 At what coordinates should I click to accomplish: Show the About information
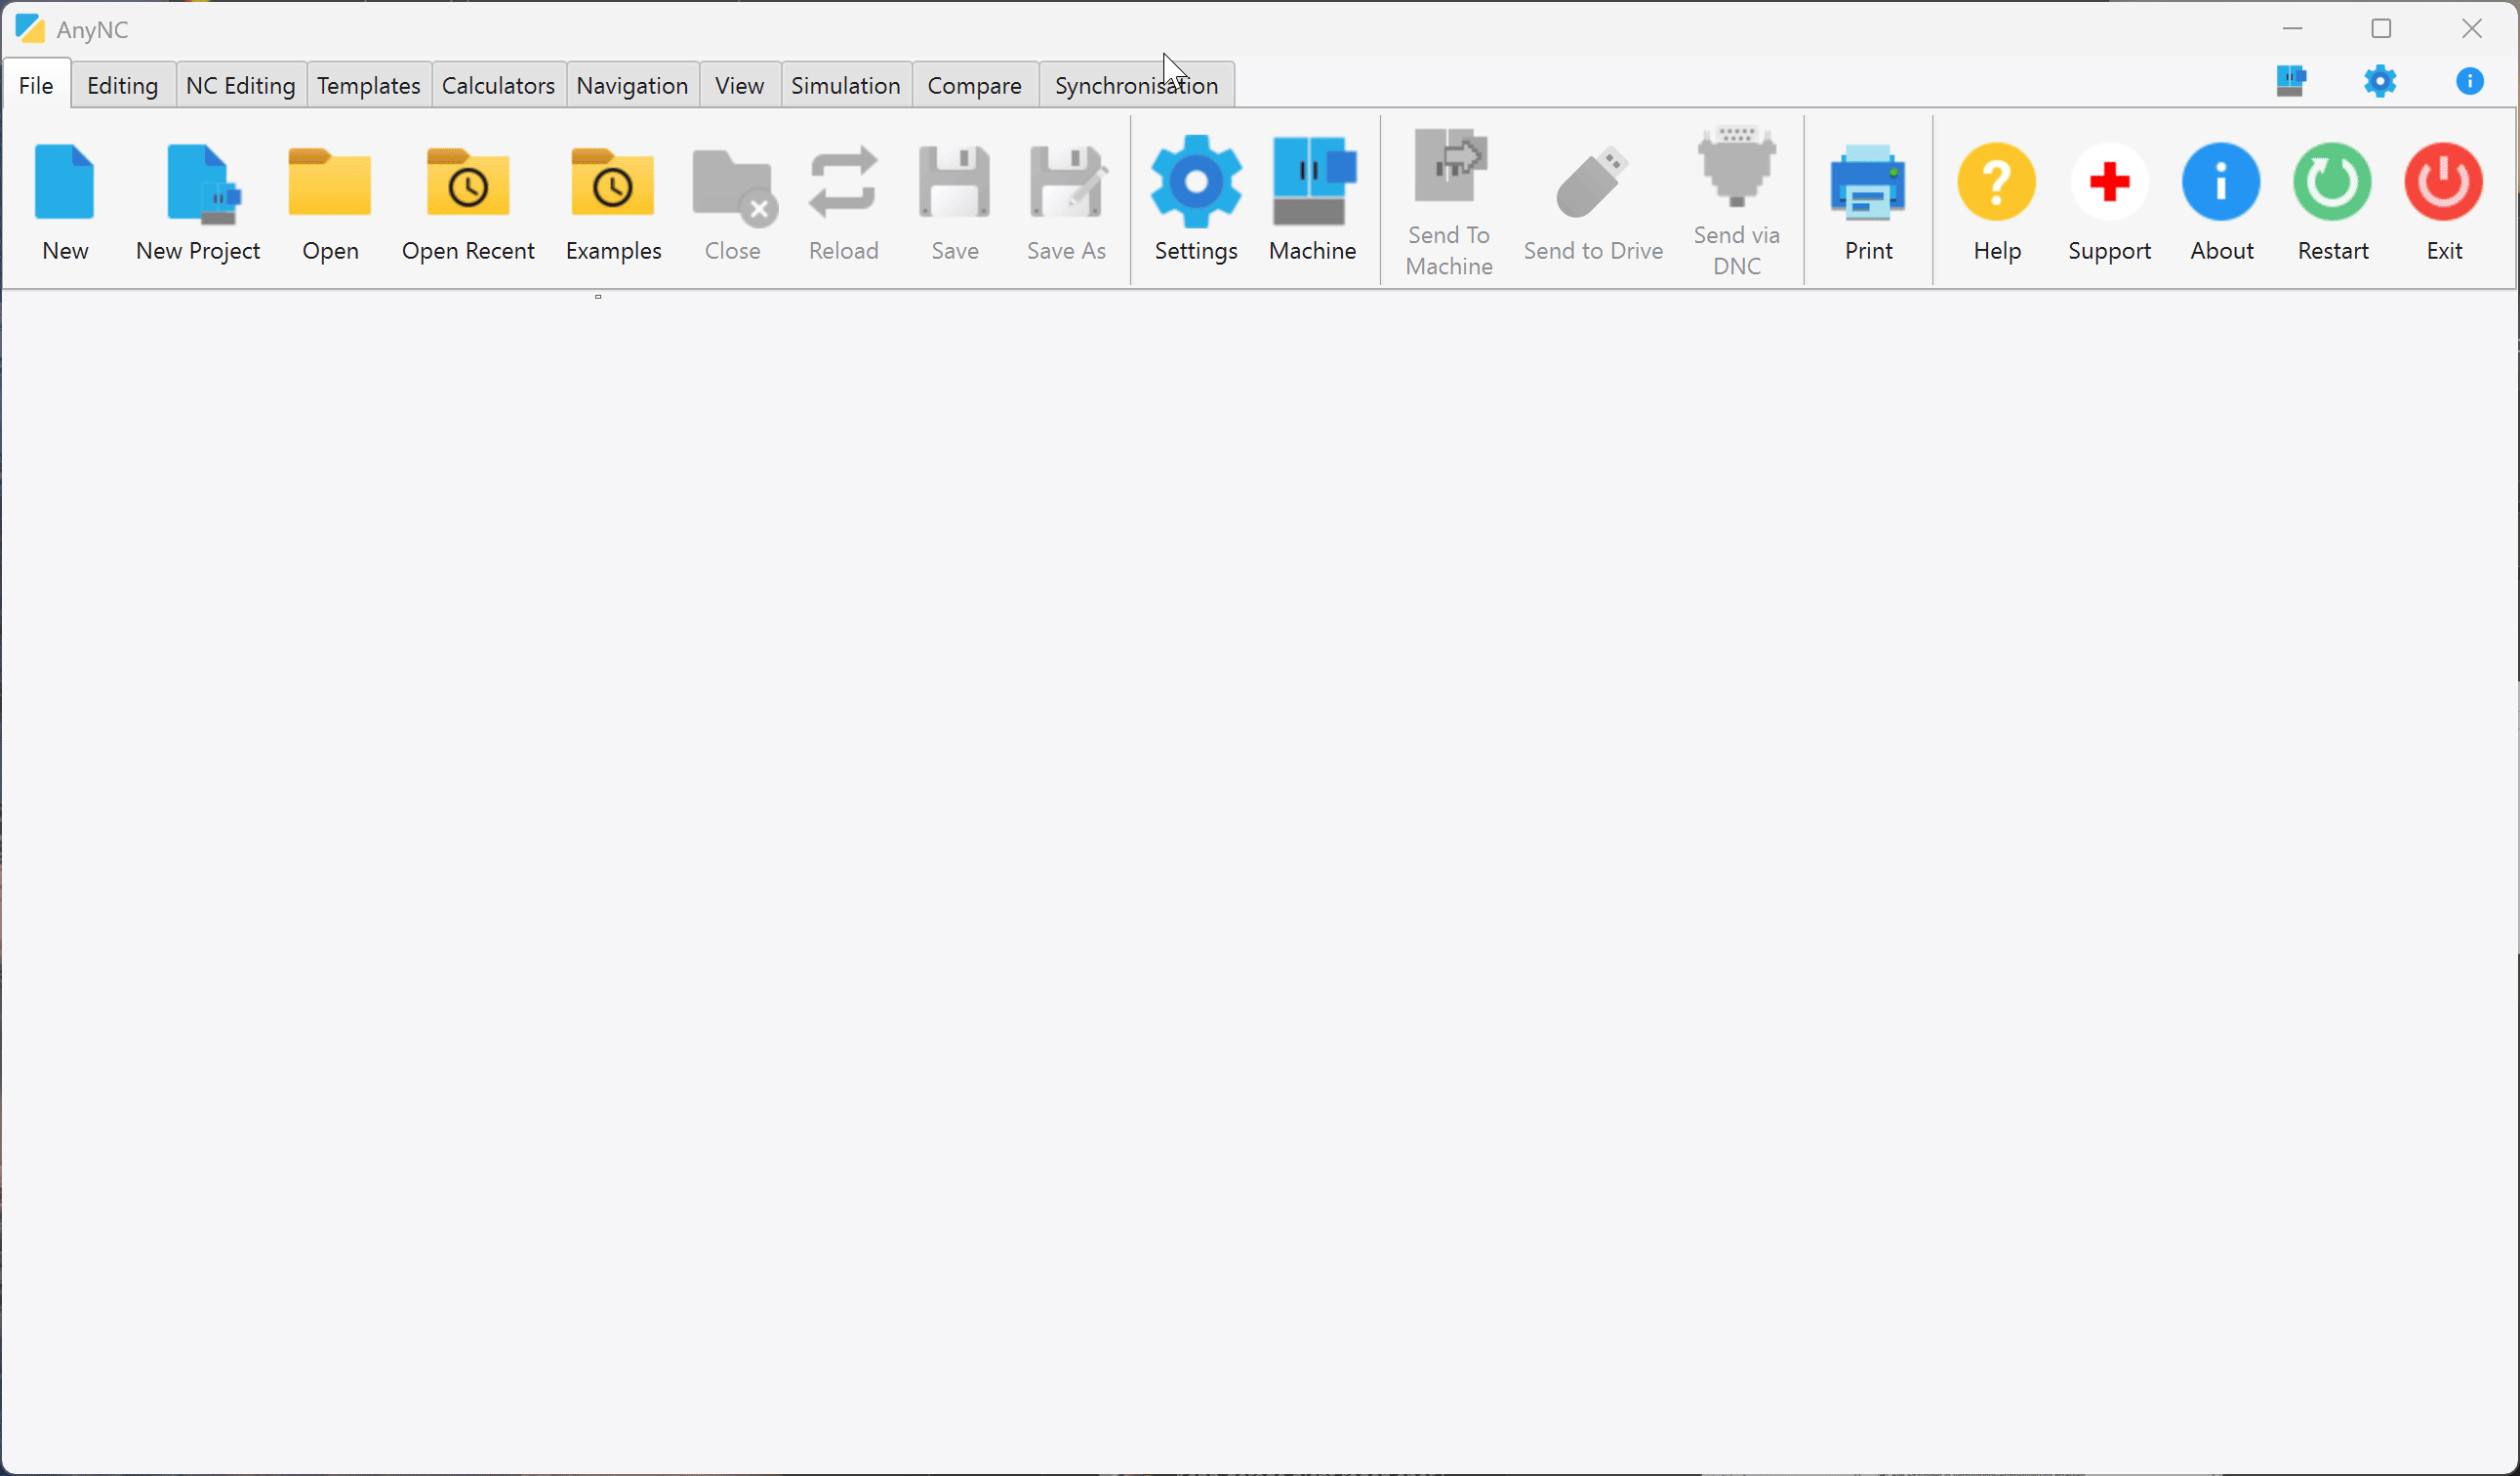click(x=2221, y=182)
